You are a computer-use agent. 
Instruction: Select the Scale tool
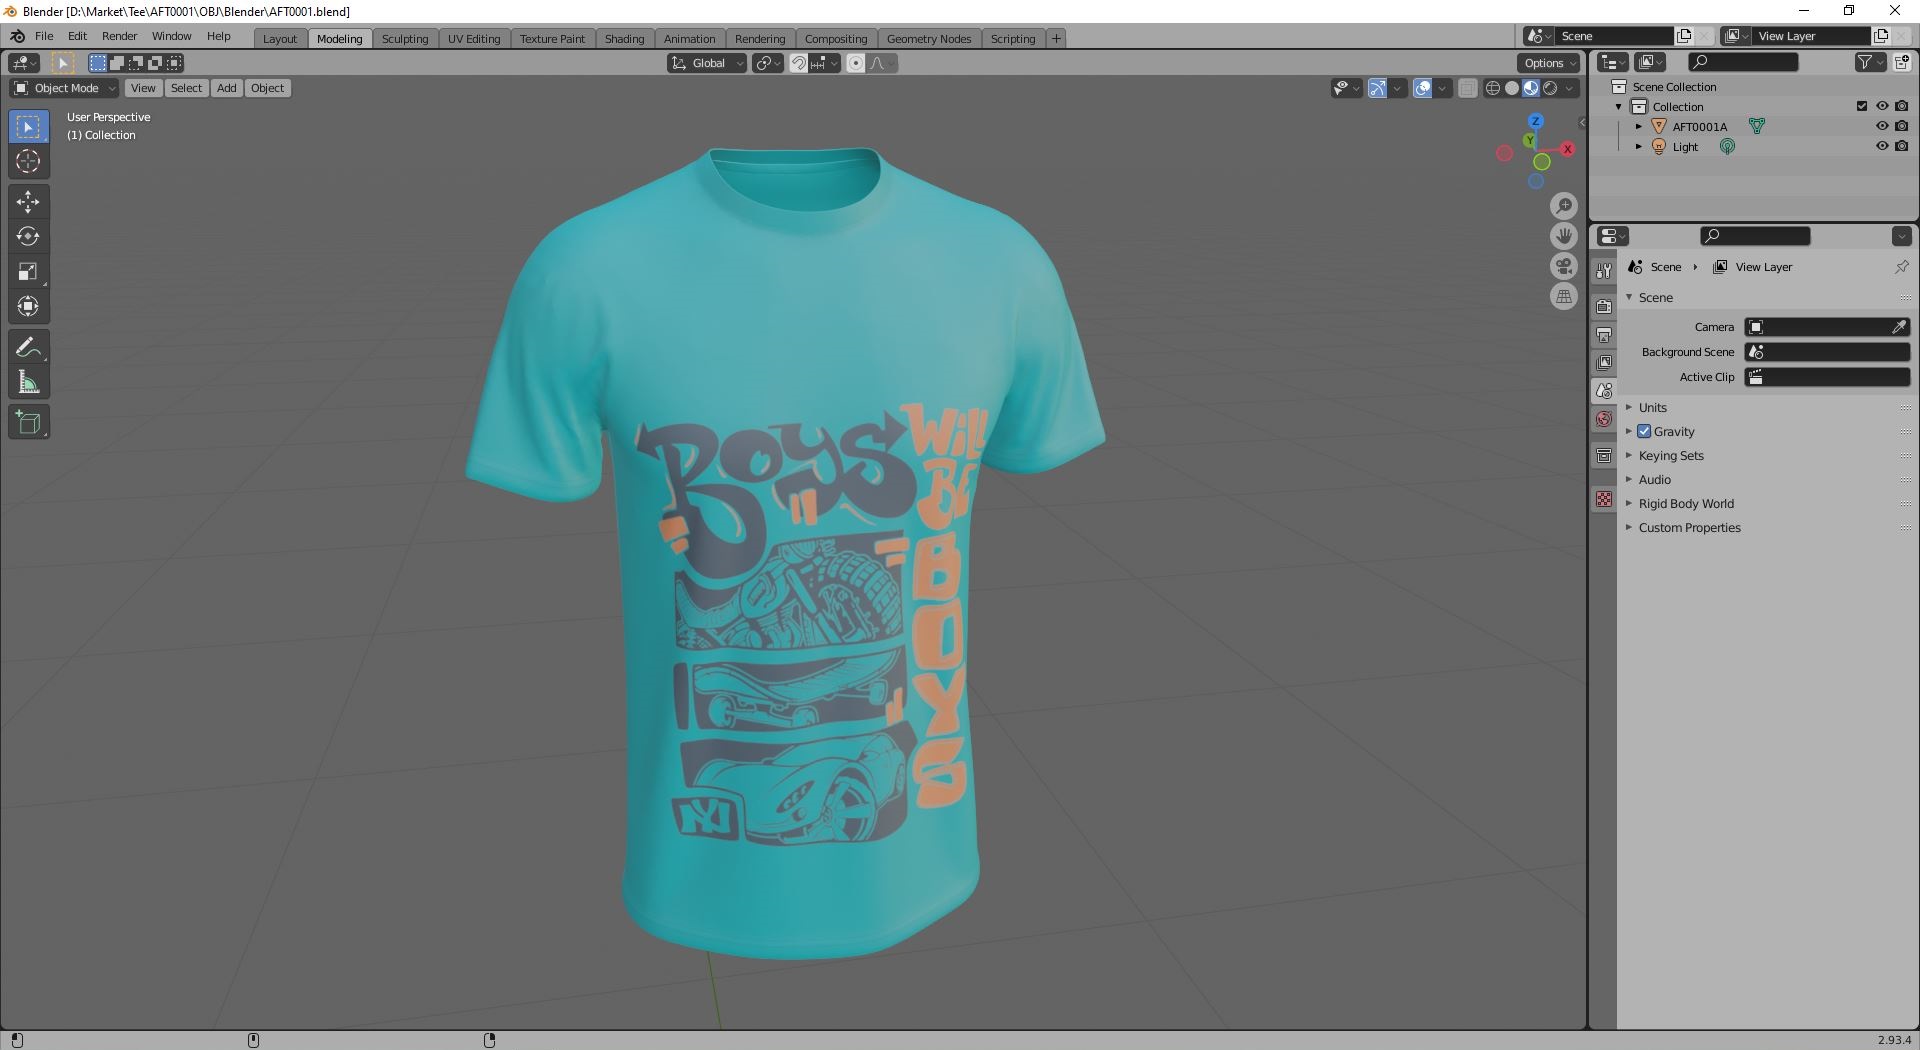point(28,272)
